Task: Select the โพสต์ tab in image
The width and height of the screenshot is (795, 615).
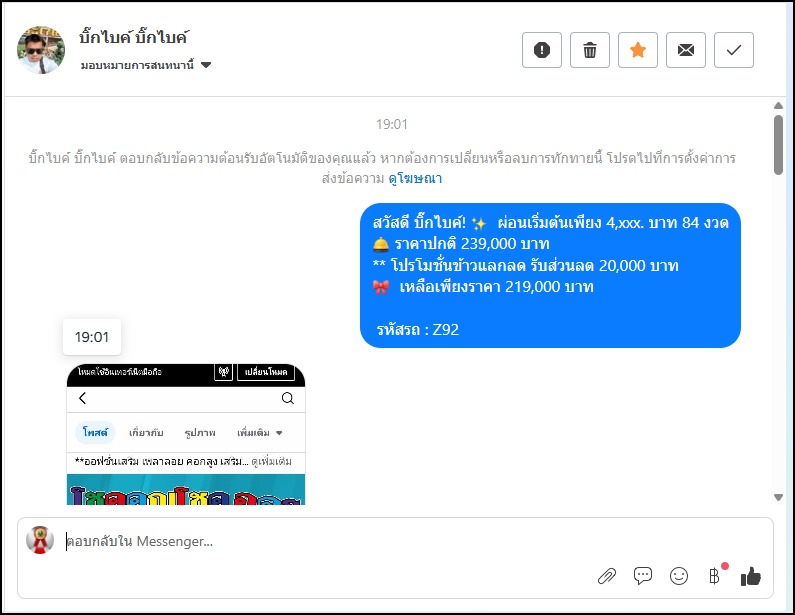Action: pyautogui.click(x=95, y=432)
